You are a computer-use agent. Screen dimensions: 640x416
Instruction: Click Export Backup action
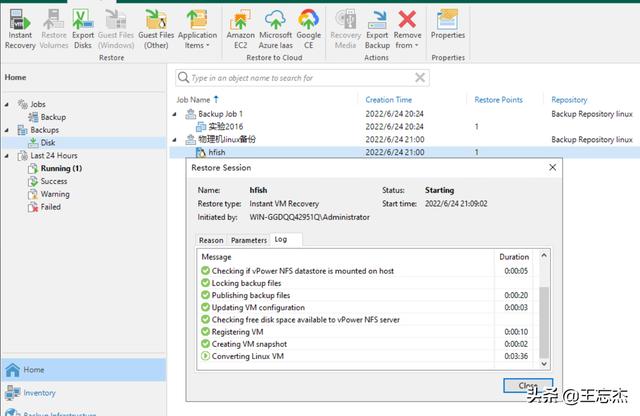click(377, 29)
